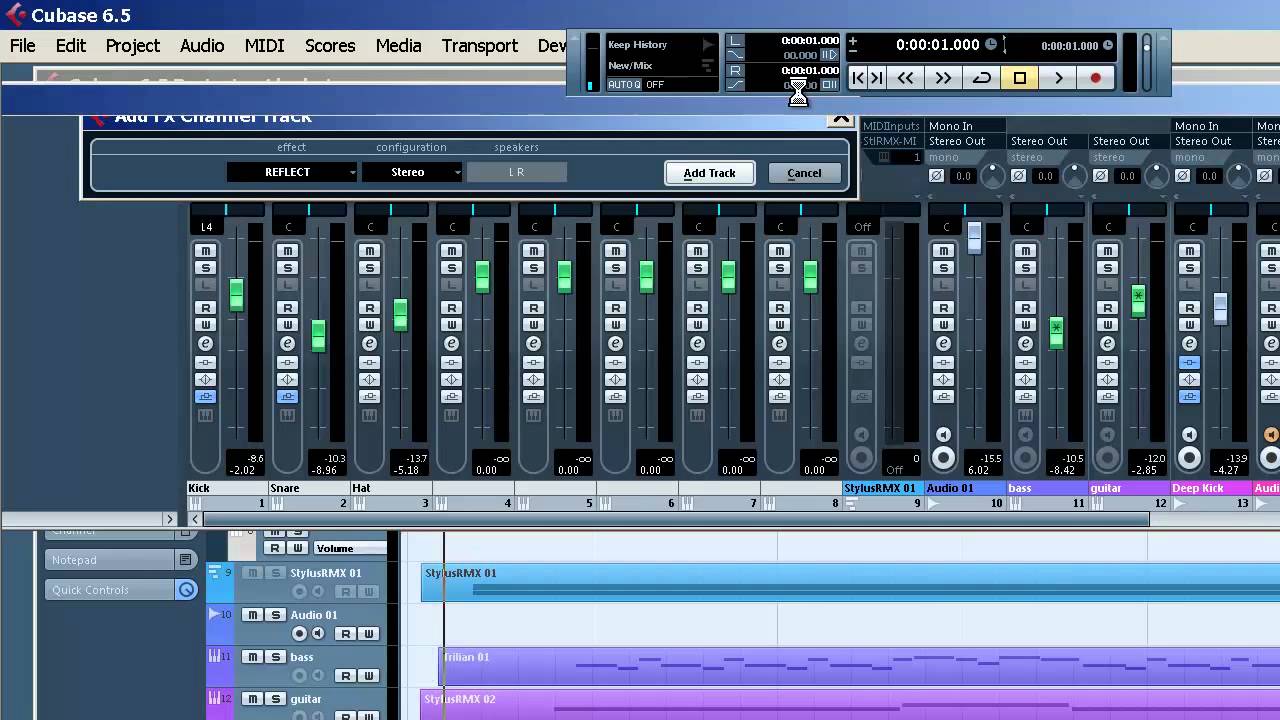
Task: Click the Add Track button
Action: (710, 173)
